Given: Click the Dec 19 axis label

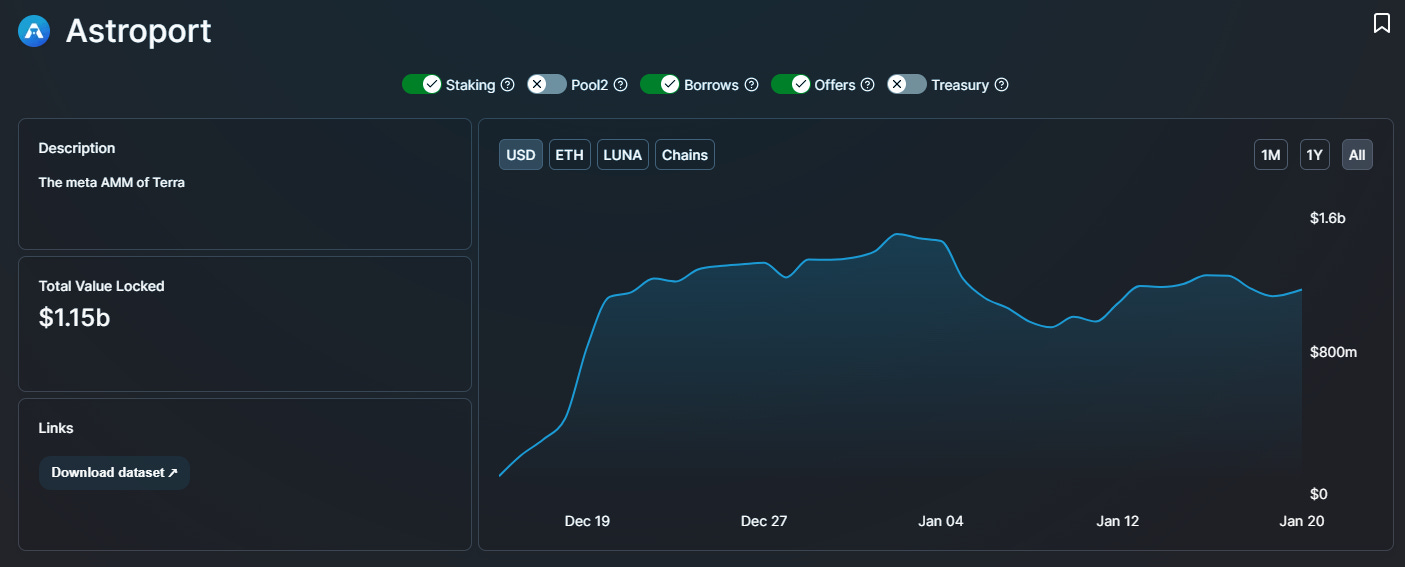Looking at the screenshot, I should click(x=587, y=521).
